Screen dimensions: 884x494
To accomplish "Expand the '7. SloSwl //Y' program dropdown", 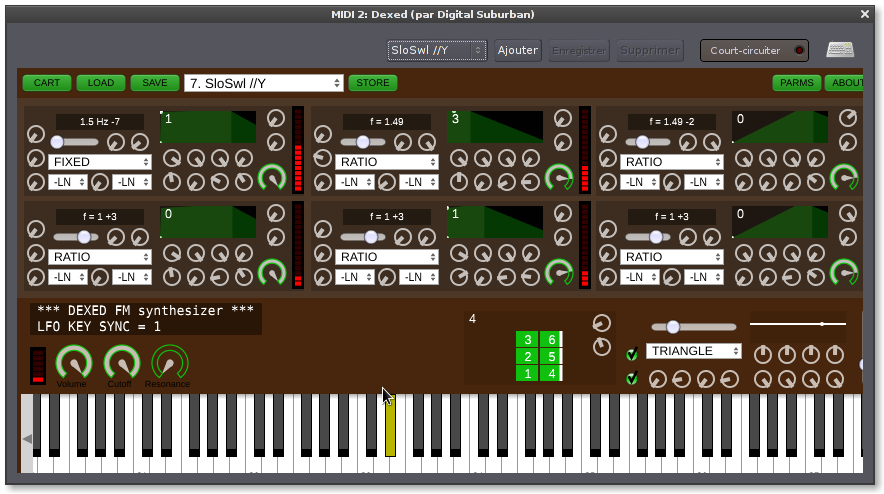I will click(x=264, y=83).
